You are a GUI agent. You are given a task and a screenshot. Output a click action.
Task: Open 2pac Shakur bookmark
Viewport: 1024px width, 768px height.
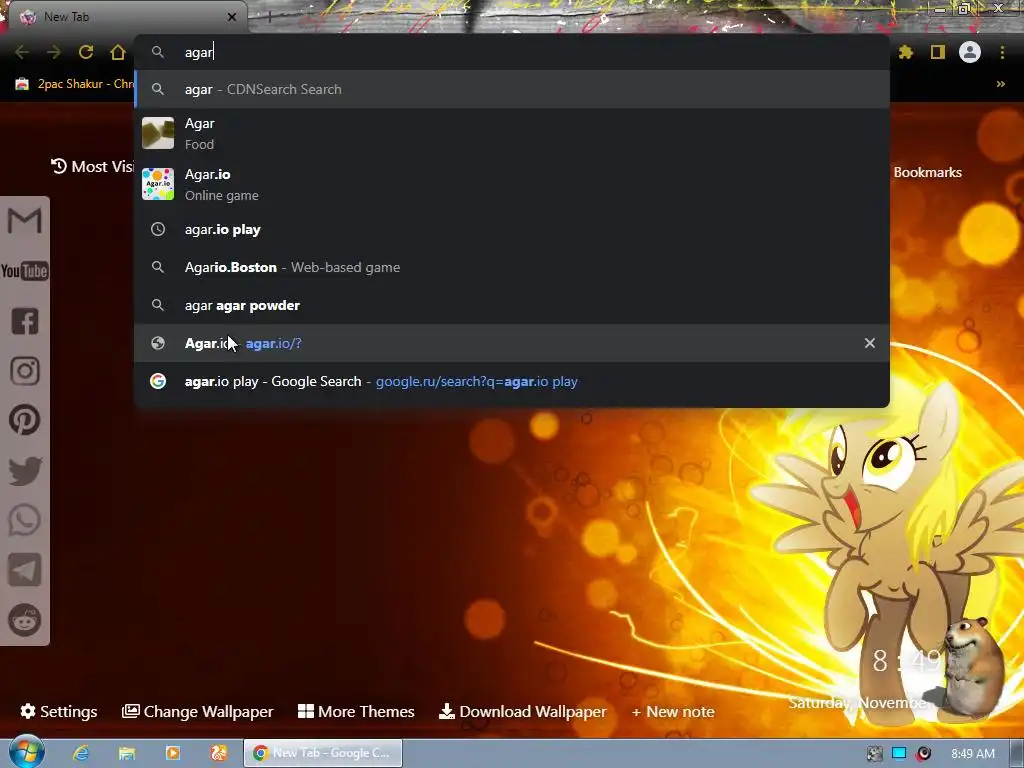pyautogui.click(x=74, y=84)
